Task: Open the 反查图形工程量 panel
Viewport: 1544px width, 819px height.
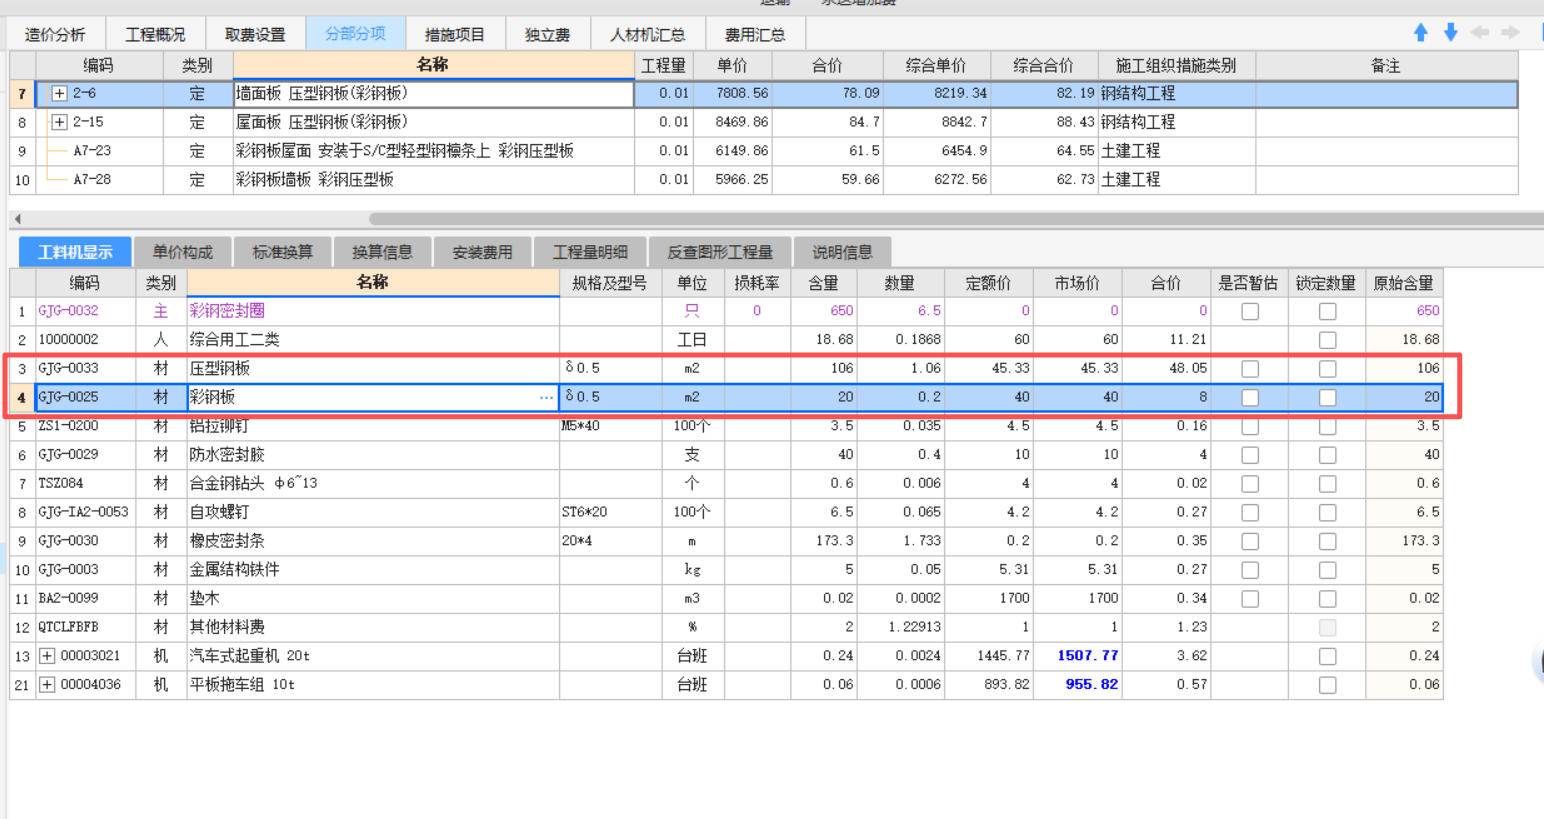Action: click(718, 251)
